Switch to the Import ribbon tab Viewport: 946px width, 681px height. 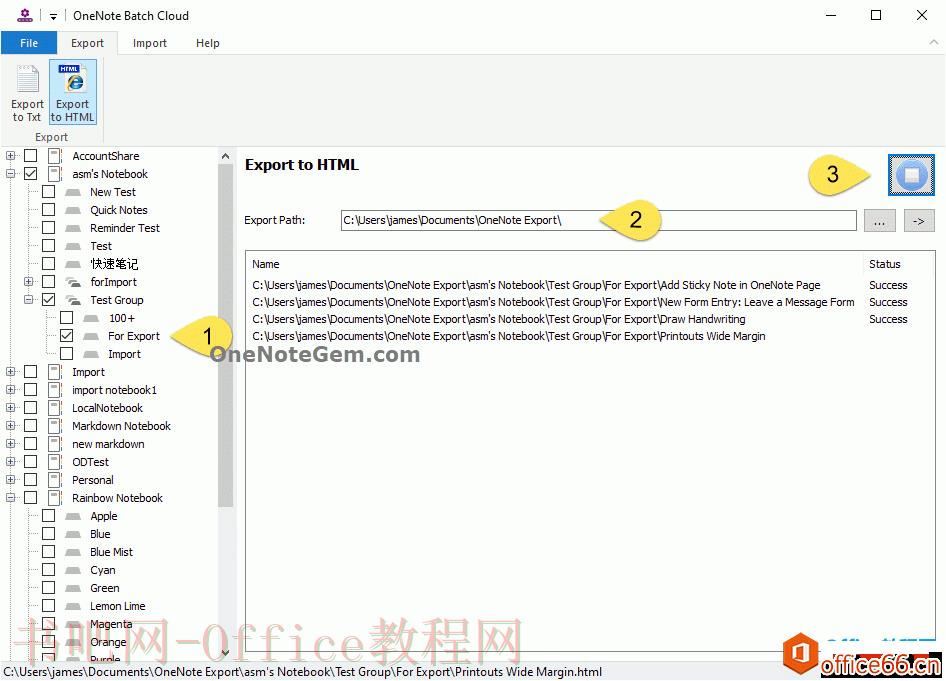coord(150,43)
